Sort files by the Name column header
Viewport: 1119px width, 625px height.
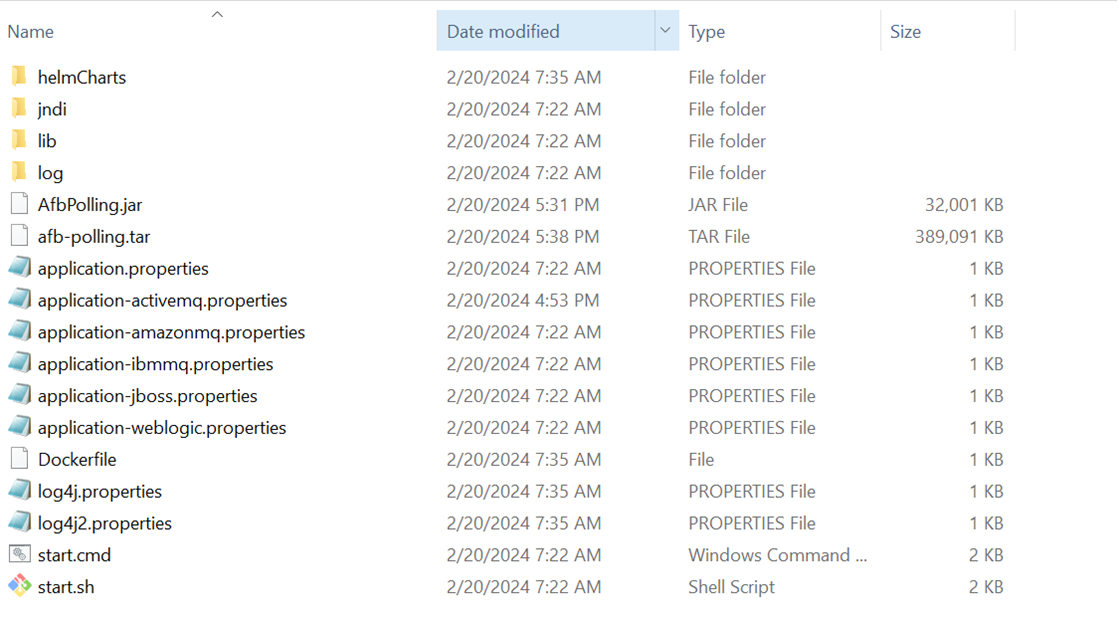pos(30,31)
